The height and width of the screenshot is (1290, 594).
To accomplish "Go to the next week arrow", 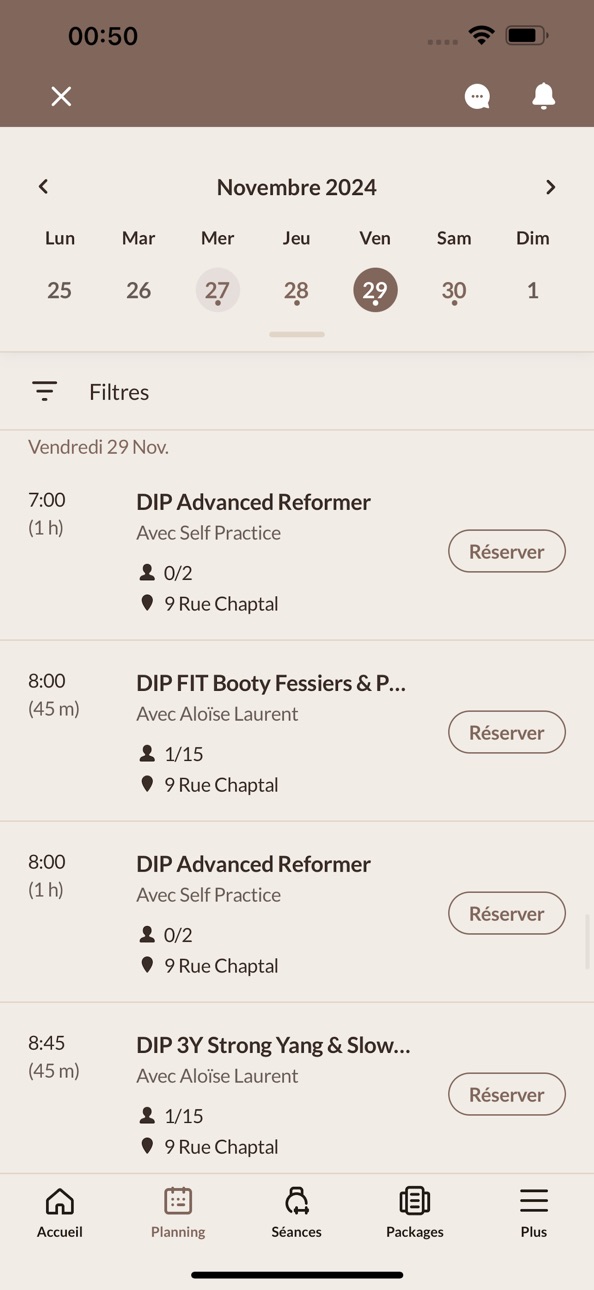I will [550, 187].
